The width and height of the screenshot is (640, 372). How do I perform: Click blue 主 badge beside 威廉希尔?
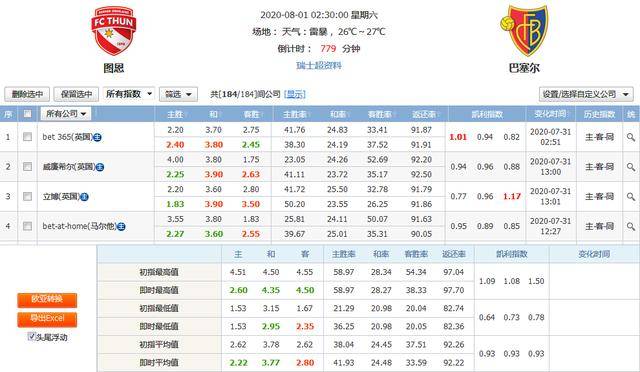pos(100,167)
